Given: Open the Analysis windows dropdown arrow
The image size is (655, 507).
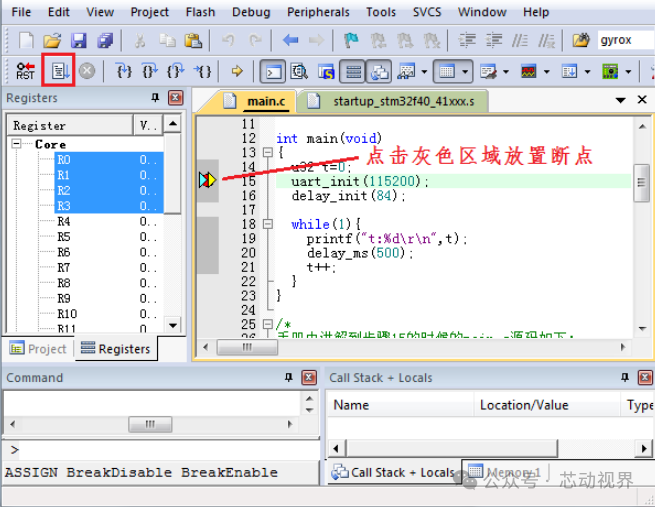Looking at the screenshot, I should pos(546,72).
